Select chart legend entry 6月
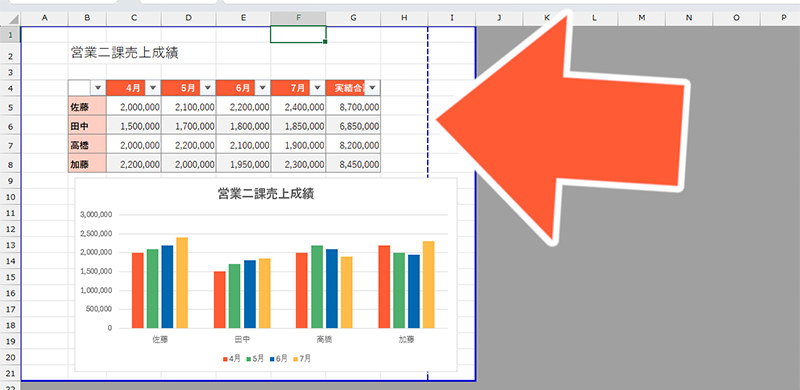 point(279,359)
